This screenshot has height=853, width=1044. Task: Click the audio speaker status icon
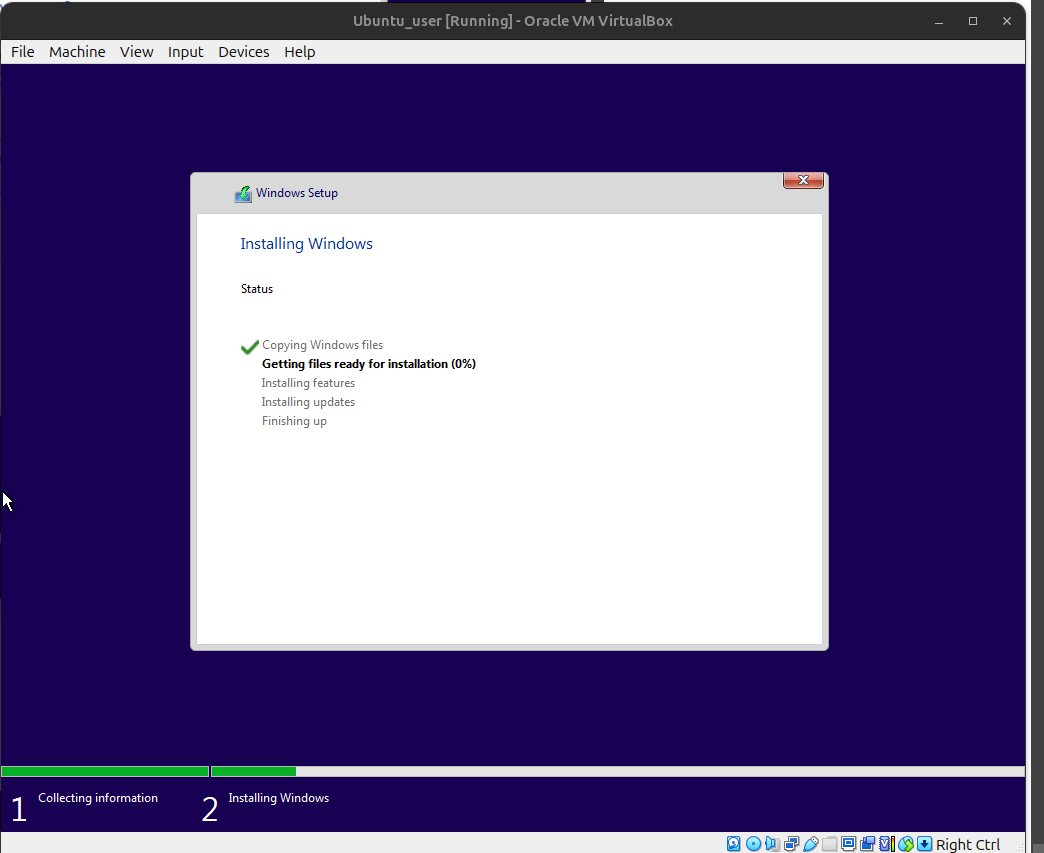772,844
